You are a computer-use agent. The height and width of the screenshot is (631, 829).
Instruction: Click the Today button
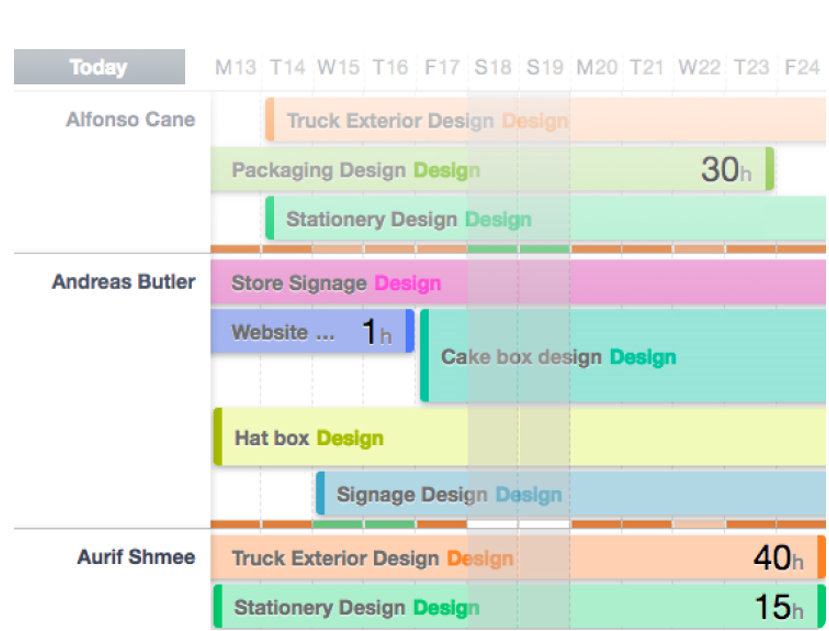pyautogui.click(x=99, y=67)
